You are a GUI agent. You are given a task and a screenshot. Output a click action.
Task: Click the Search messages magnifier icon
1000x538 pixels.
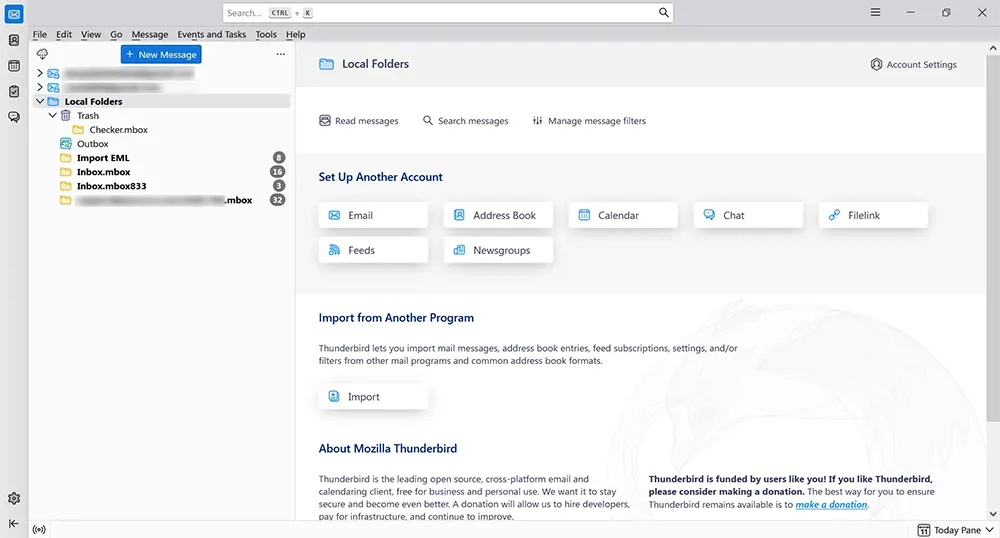point(428,120)
